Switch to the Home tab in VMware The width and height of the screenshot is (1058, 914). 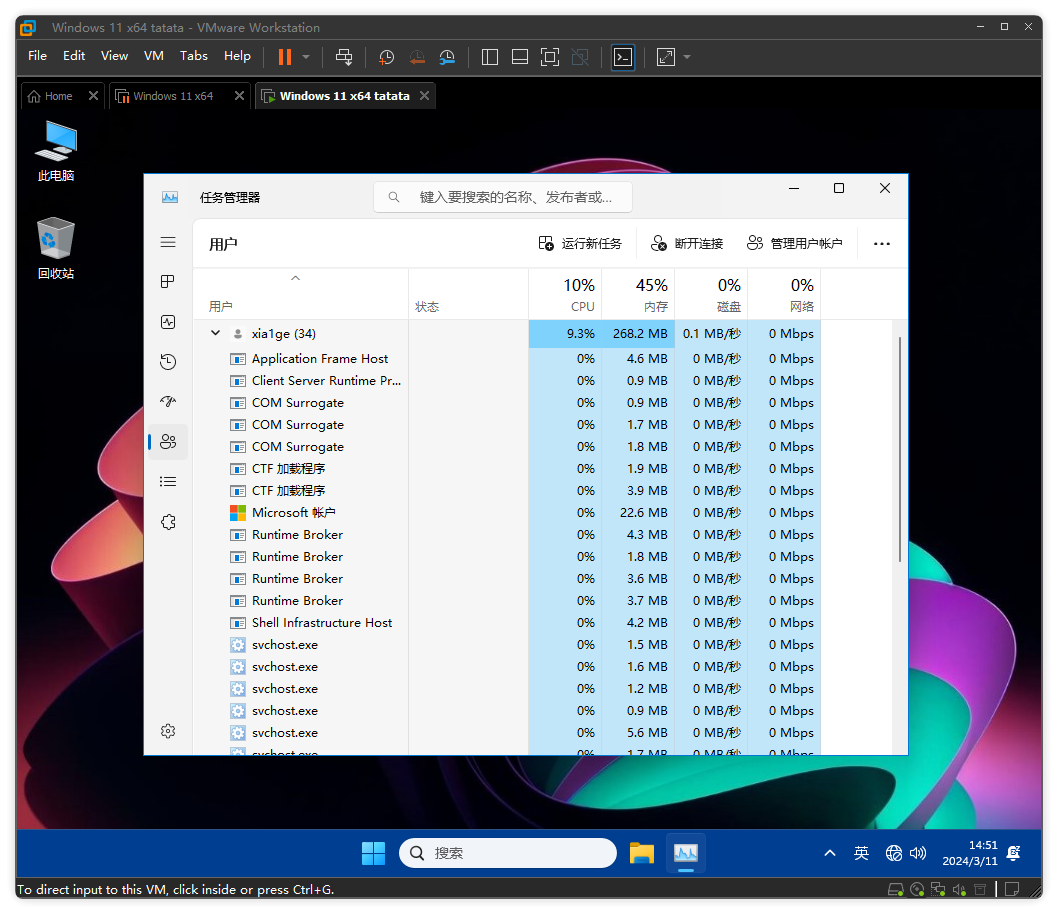[51, 96]
